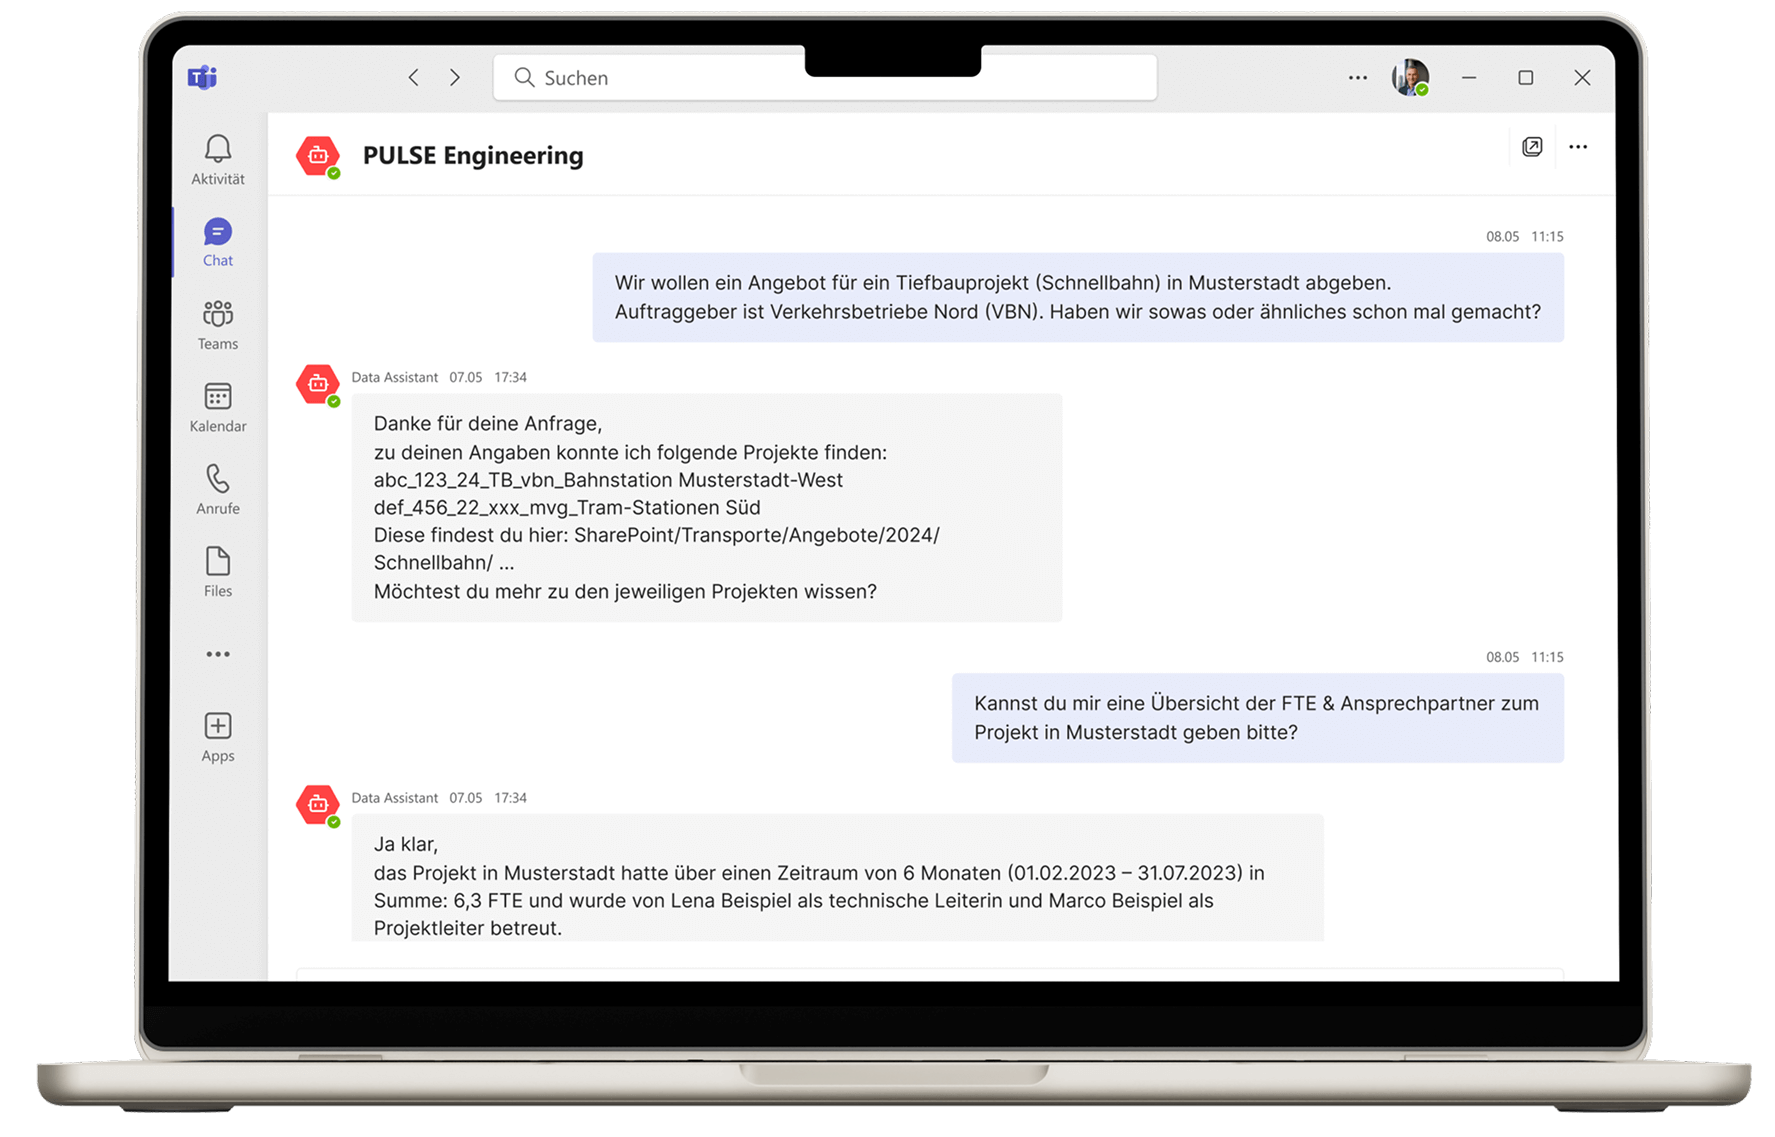Navigate forward with the right arrow

[455, 77]
